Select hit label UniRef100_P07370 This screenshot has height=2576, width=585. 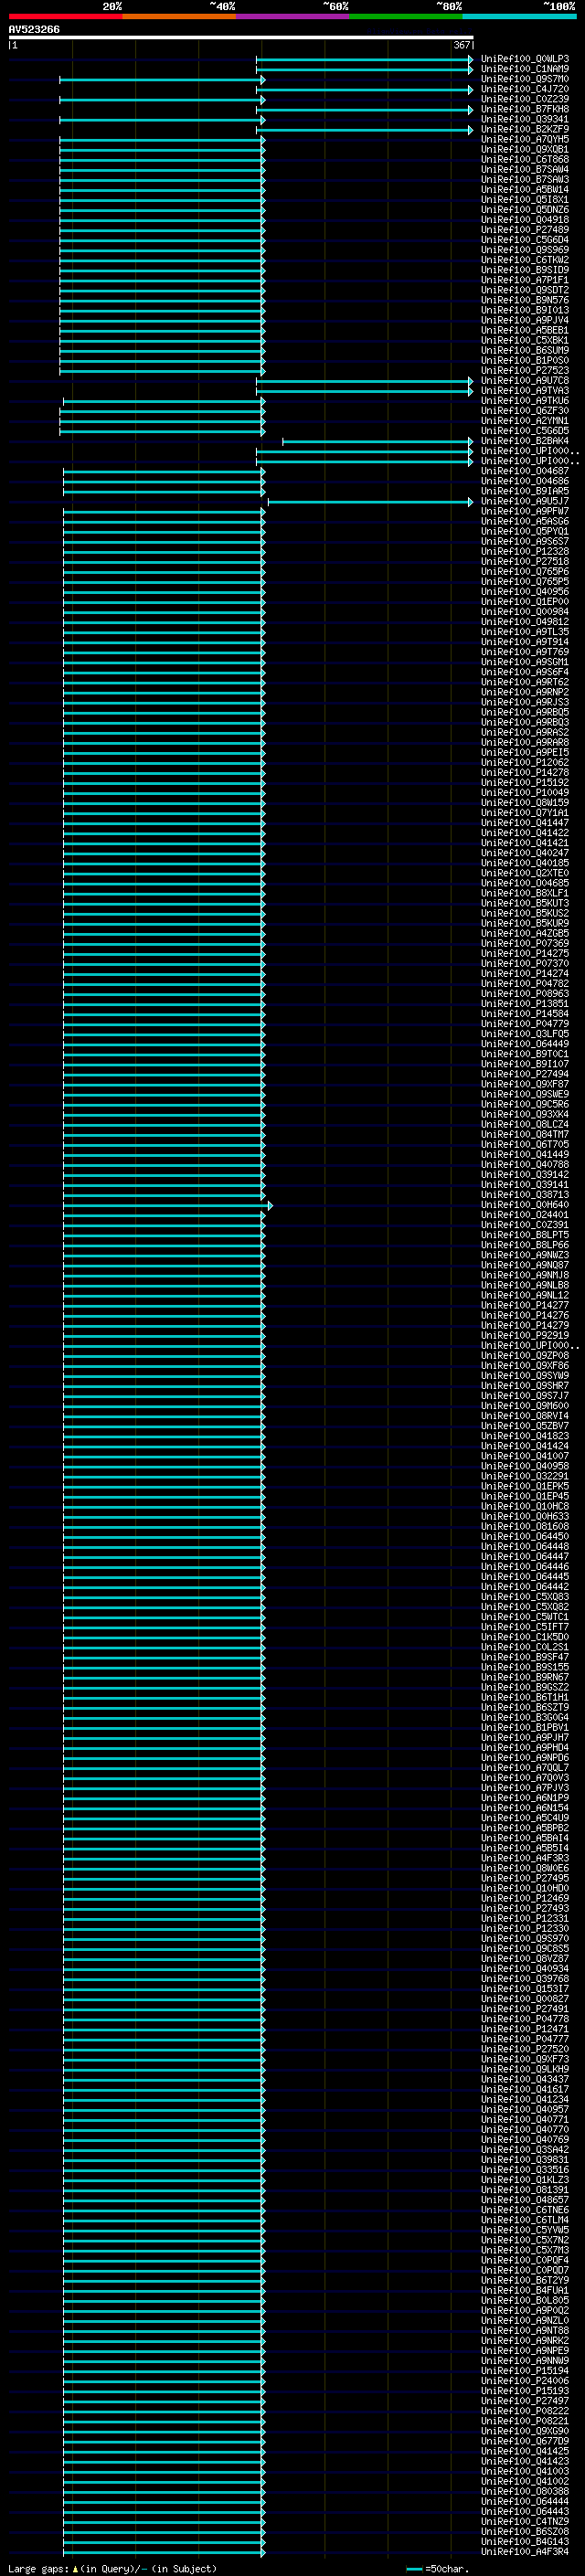point(524,964)
